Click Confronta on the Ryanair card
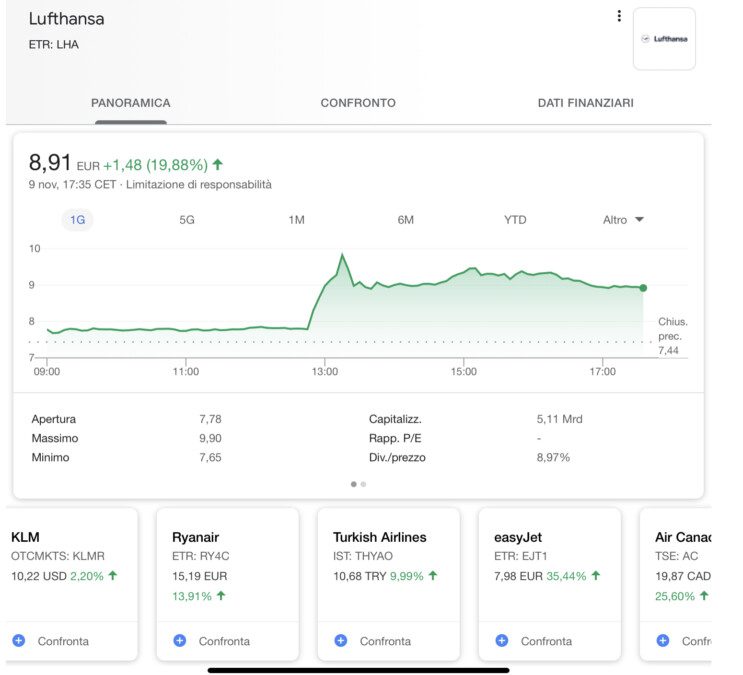743x675 pixels. point(224,641)
